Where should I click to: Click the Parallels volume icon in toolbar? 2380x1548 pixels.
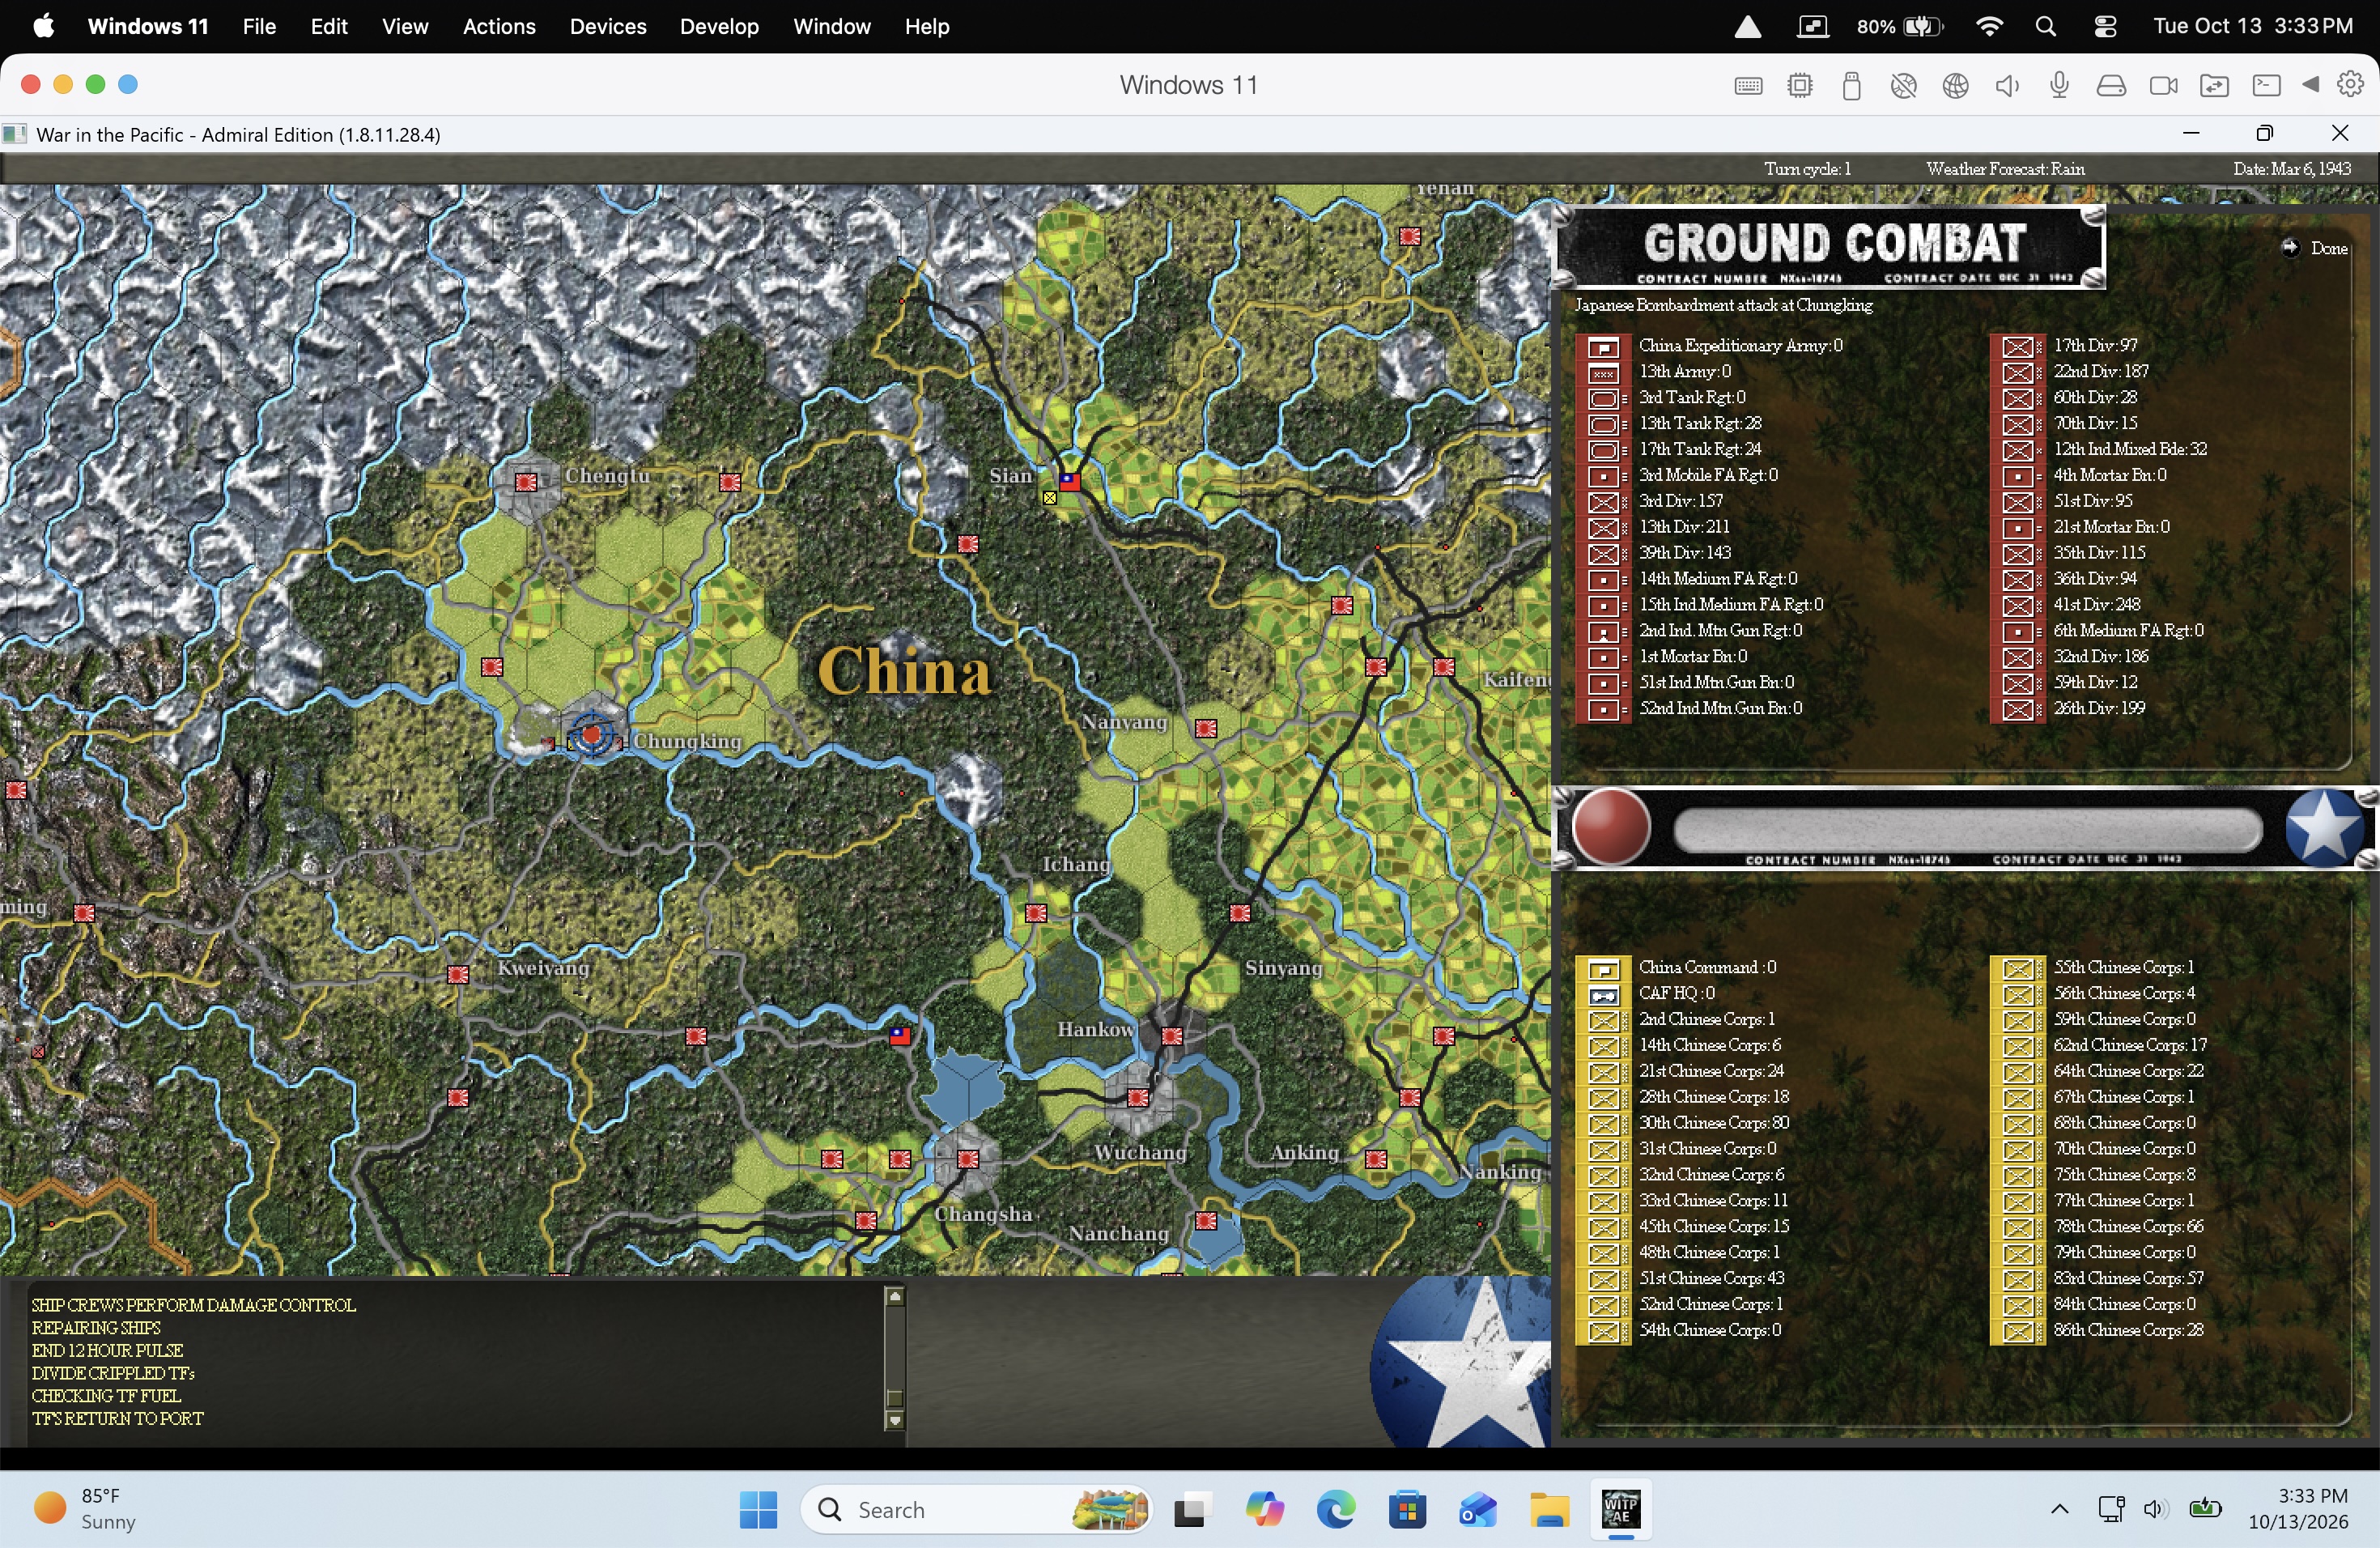click(x=2007, y=86)
